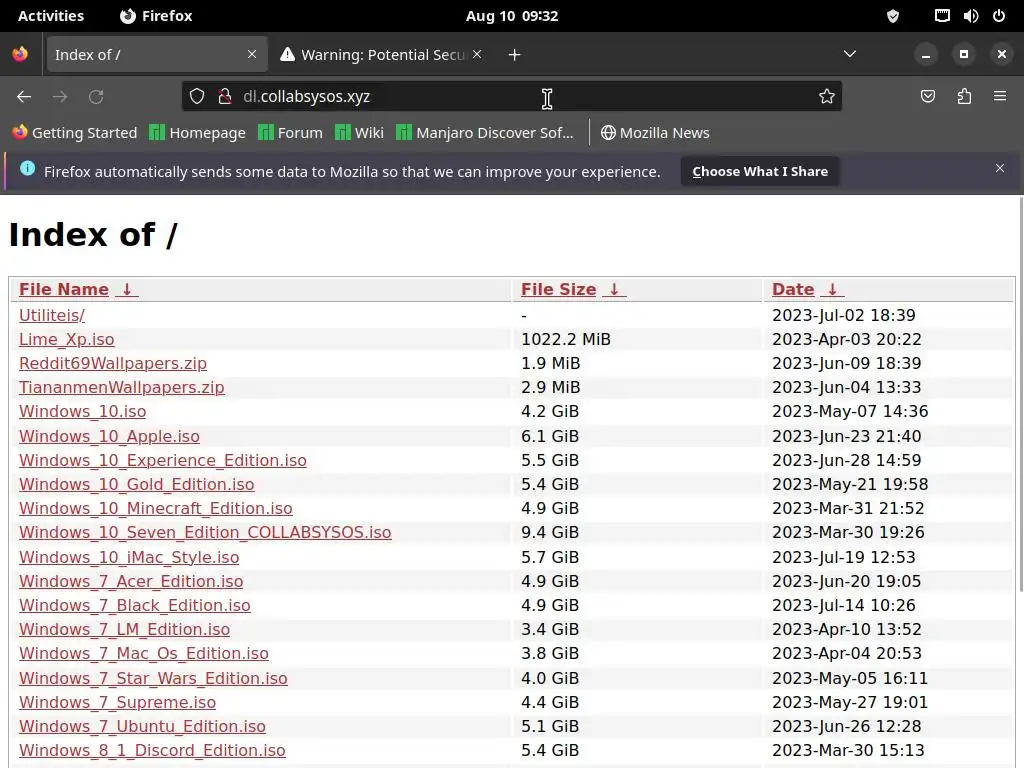1024x768 pixels.
Task: Click Windows_7_LM_Edition.iso link
Action: point(124,630)
